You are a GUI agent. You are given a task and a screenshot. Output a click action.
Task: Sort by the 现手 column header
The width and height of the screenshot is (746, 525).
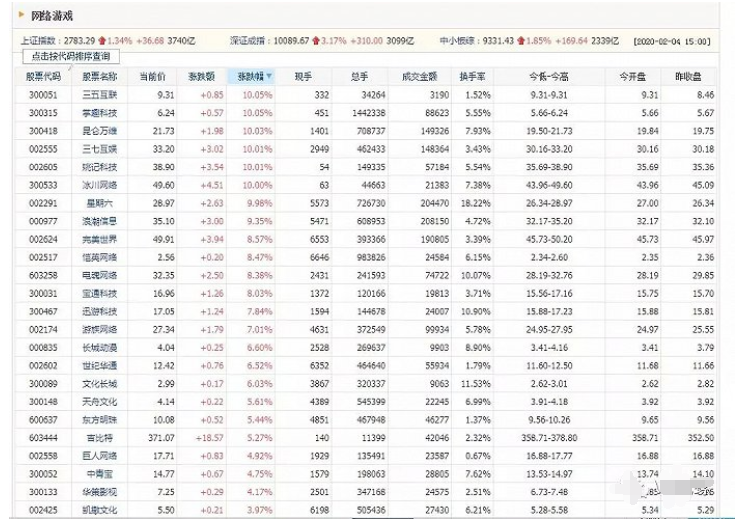303,77
